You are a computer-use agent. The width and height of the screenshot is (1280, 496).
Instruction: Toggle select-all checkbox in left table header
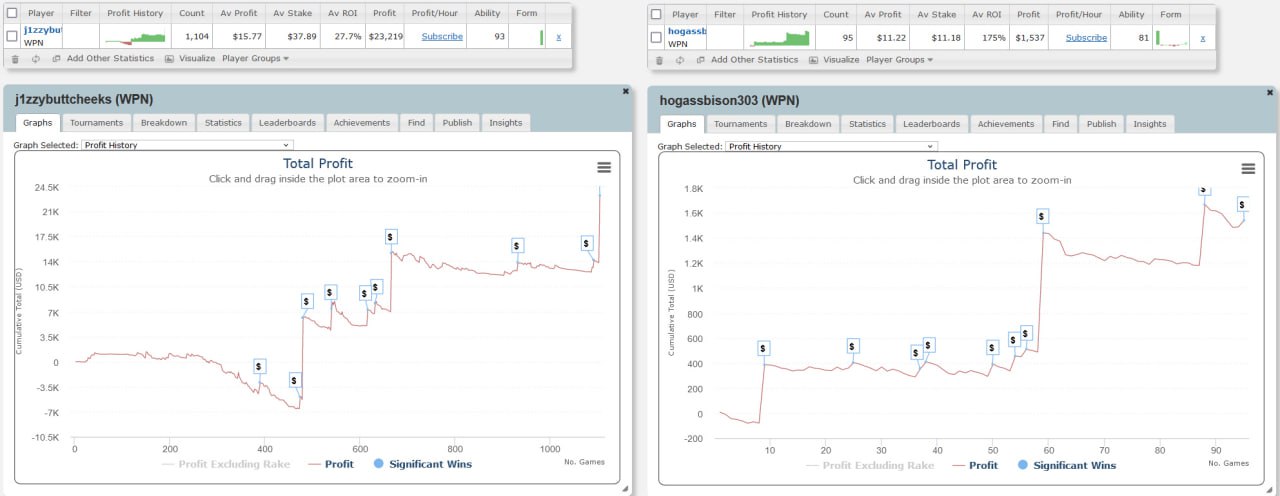[12, 14]
